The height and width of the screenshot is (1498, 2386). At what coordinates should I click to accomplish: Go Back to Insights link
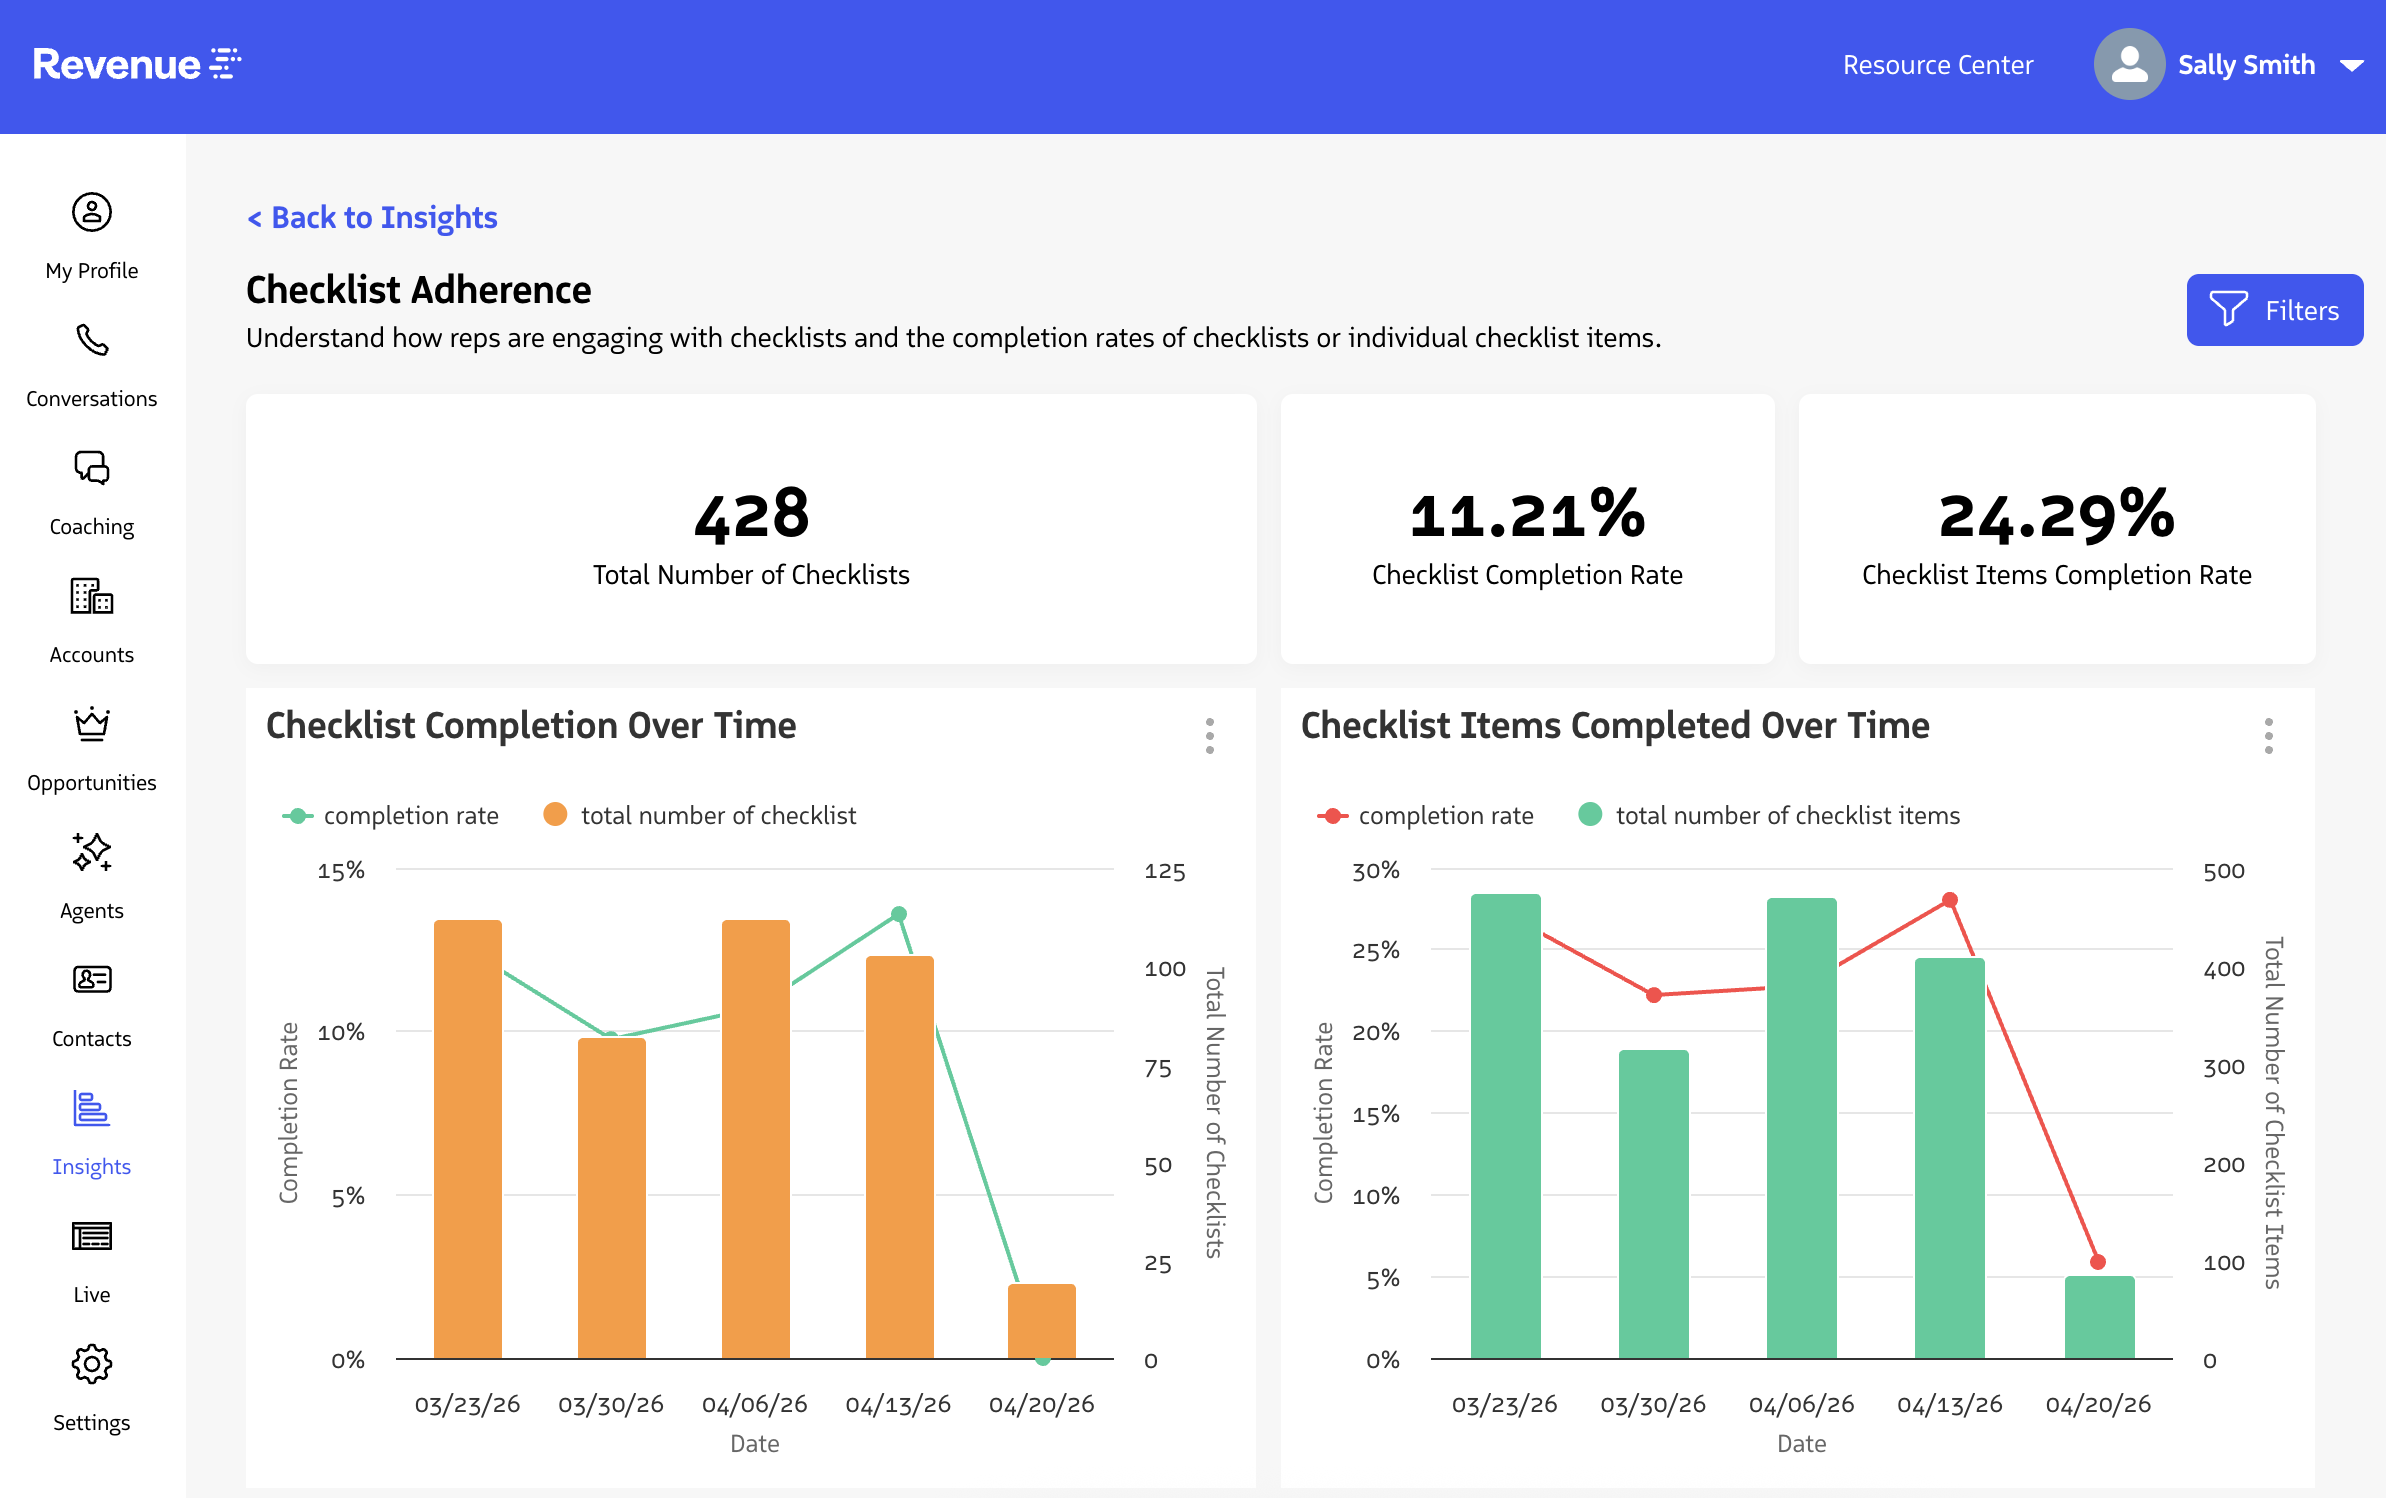click(372, 218)
